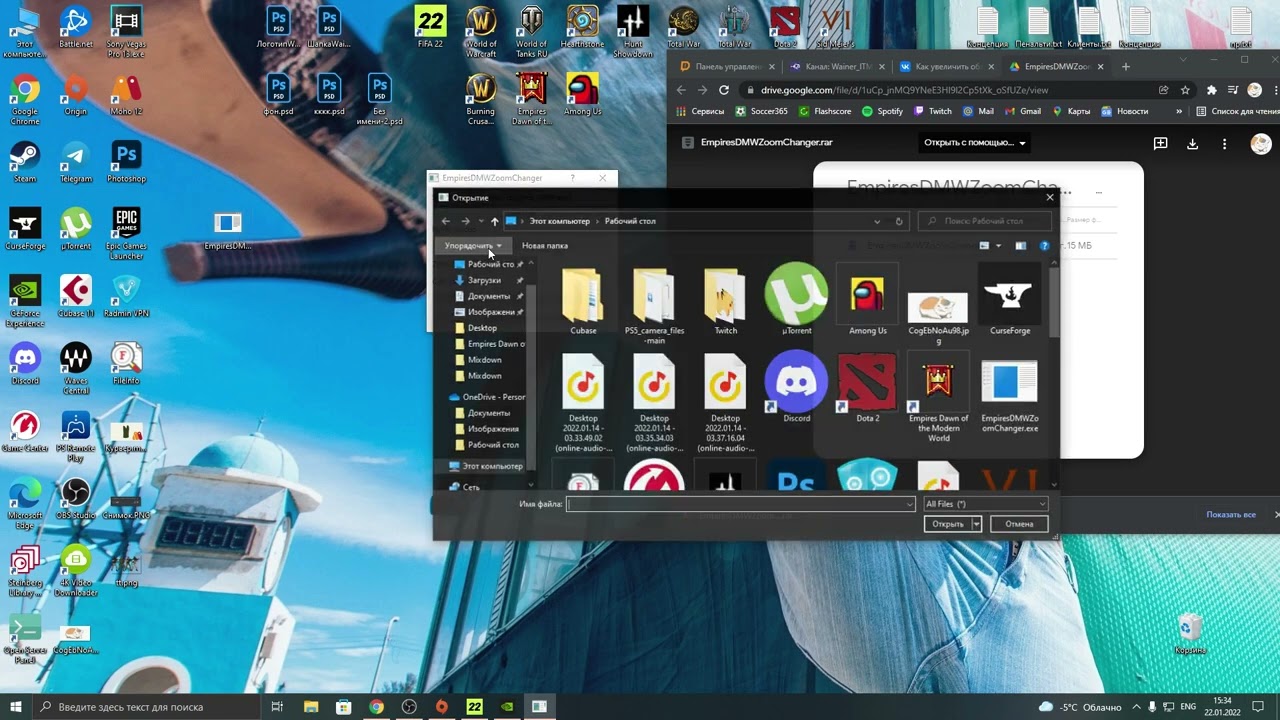Refresh the Open dialog address bar
This screenshot has width=1280, height=720.
899,221
